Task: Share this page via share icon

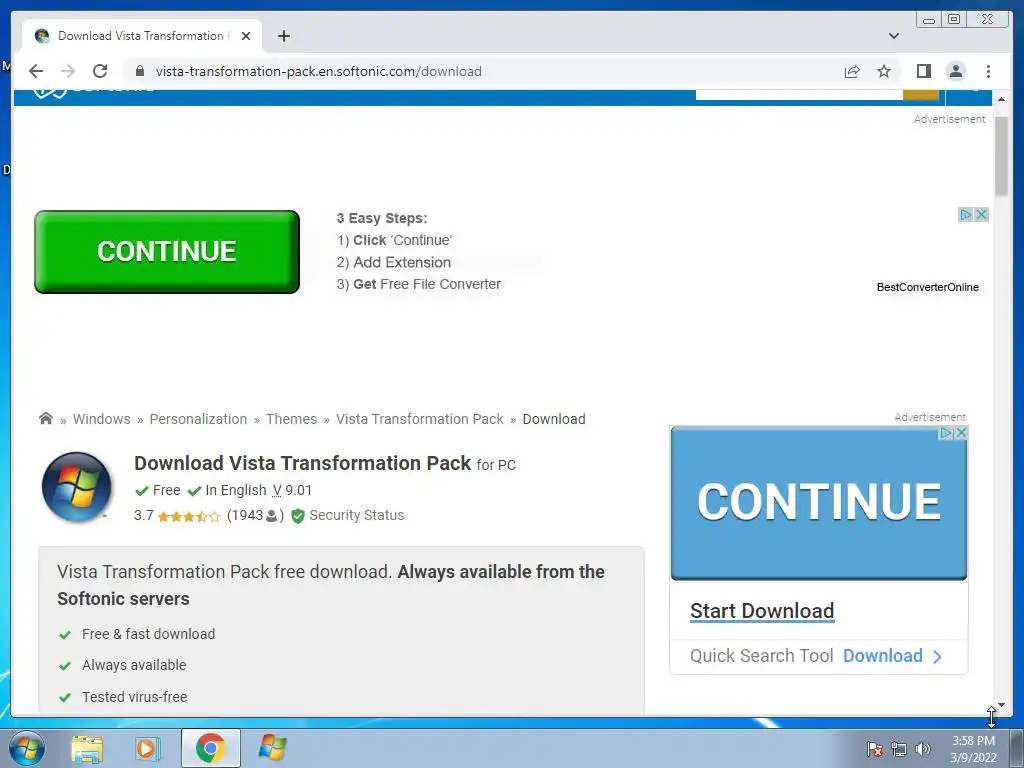Action: [852, 71]
